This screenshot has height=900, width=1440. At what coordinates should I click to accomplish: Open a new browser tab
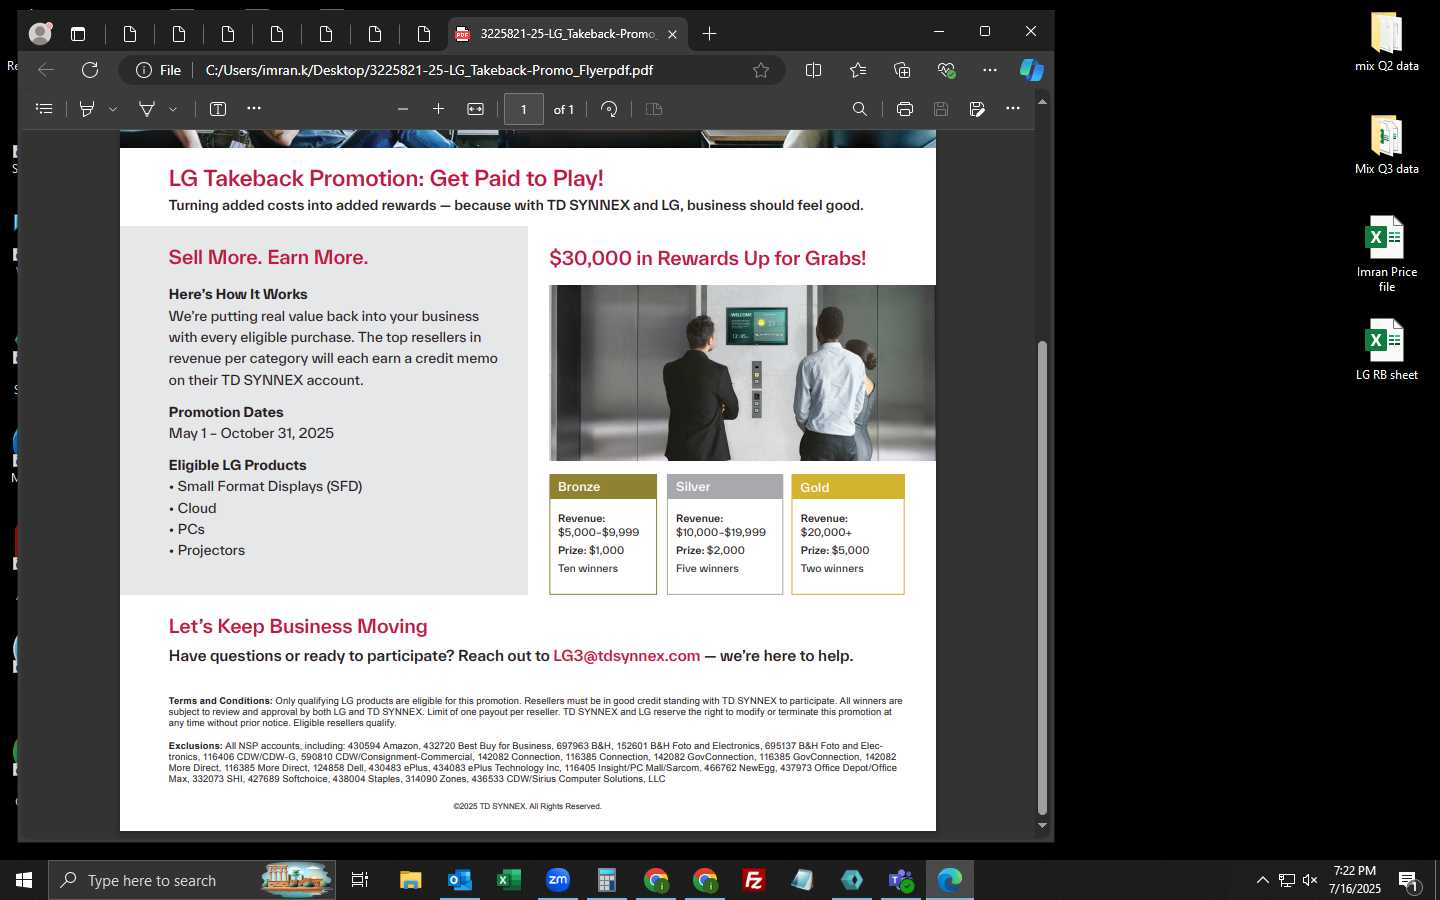click(709, 34)
